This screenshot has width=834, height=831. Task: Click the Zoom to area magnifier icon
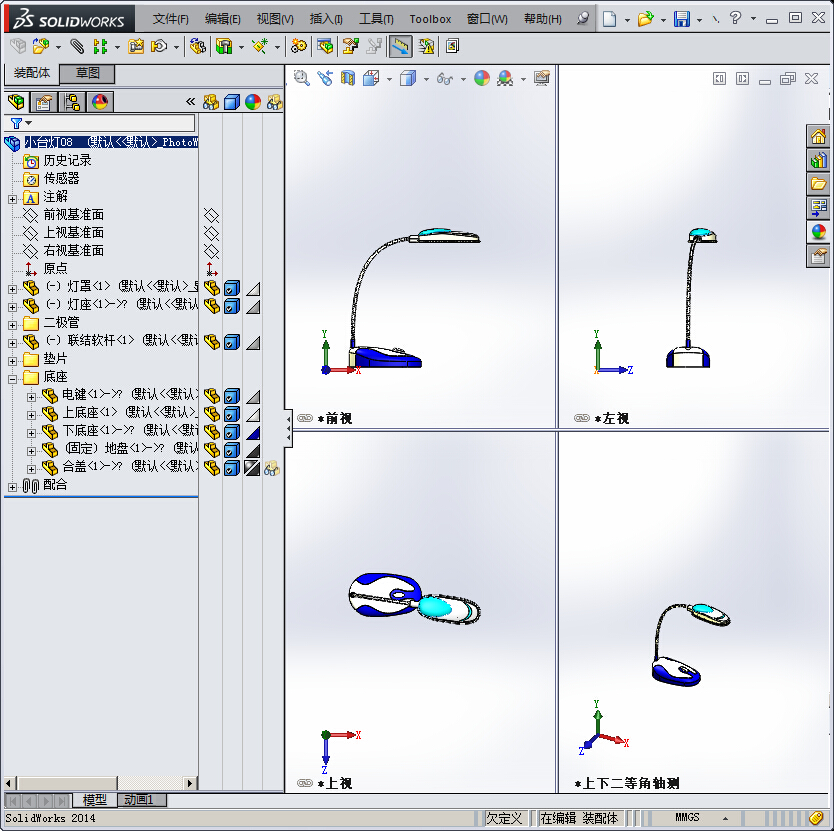click(x=302, y=78)
